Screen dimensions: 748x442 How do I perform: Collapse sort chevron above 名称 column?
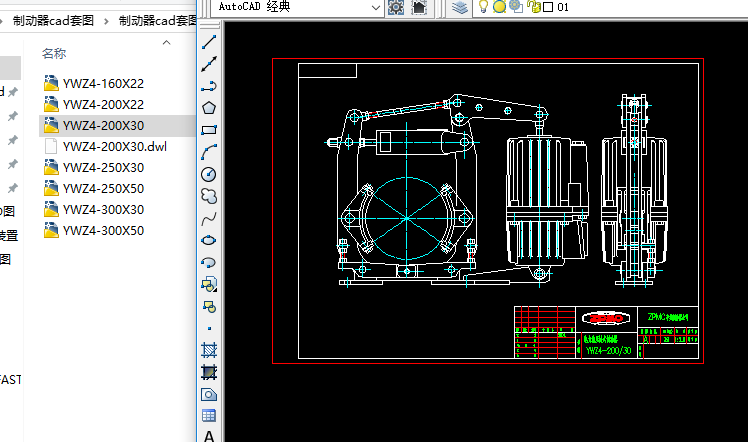[x=165, y=43]
